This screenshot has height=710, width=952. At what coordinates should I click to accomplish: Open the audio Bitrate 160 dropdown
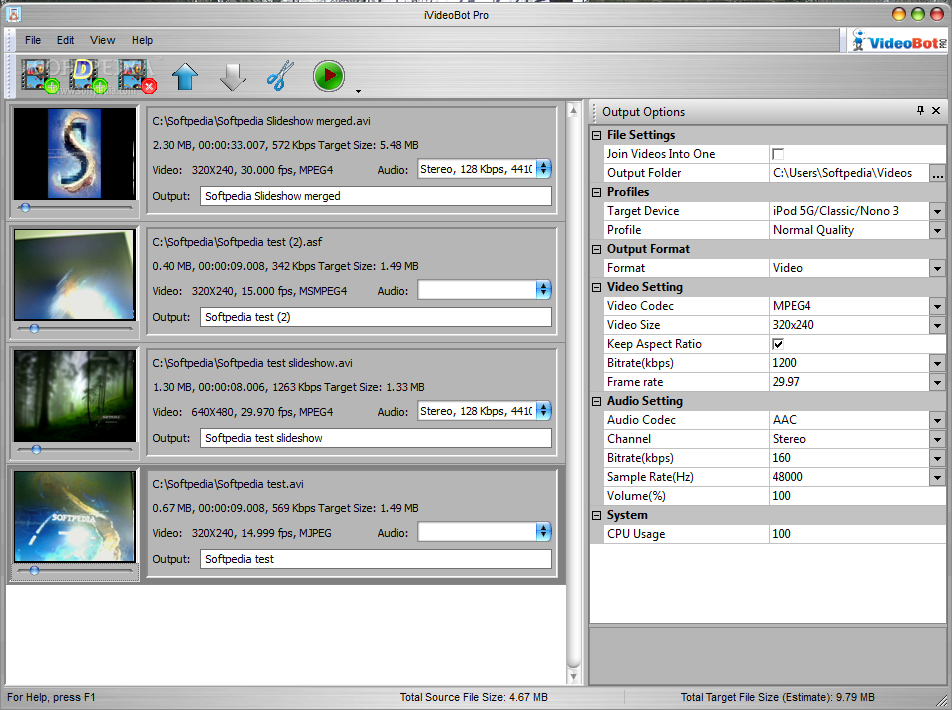tap(937, 458)
